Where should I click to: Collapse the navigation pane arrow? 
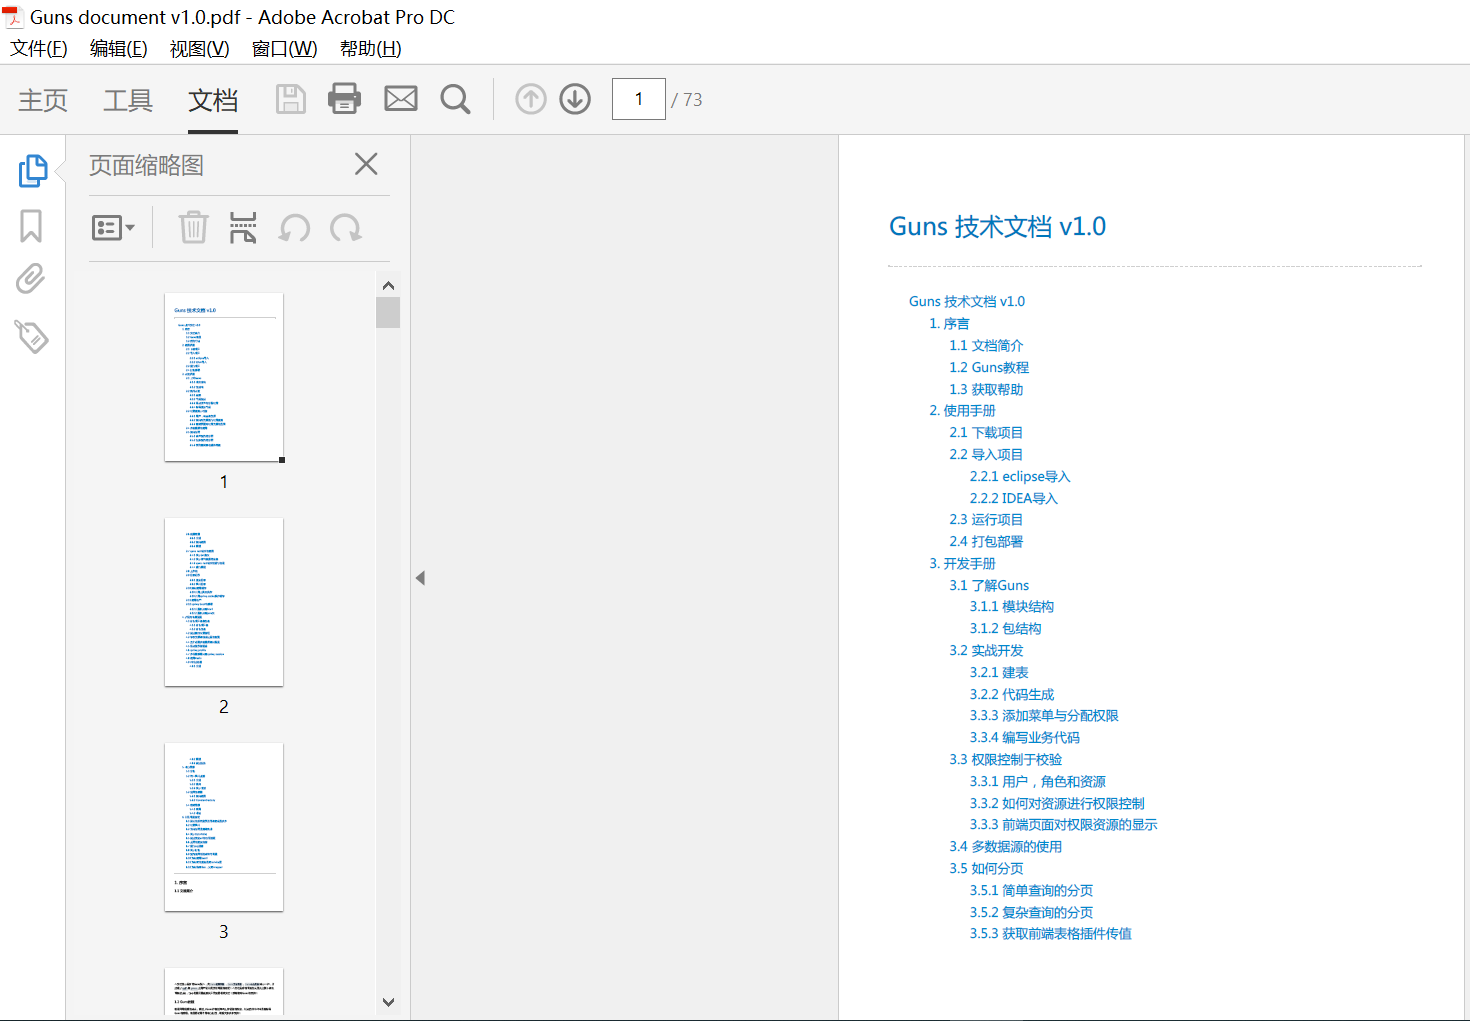[x=420, y=578]
